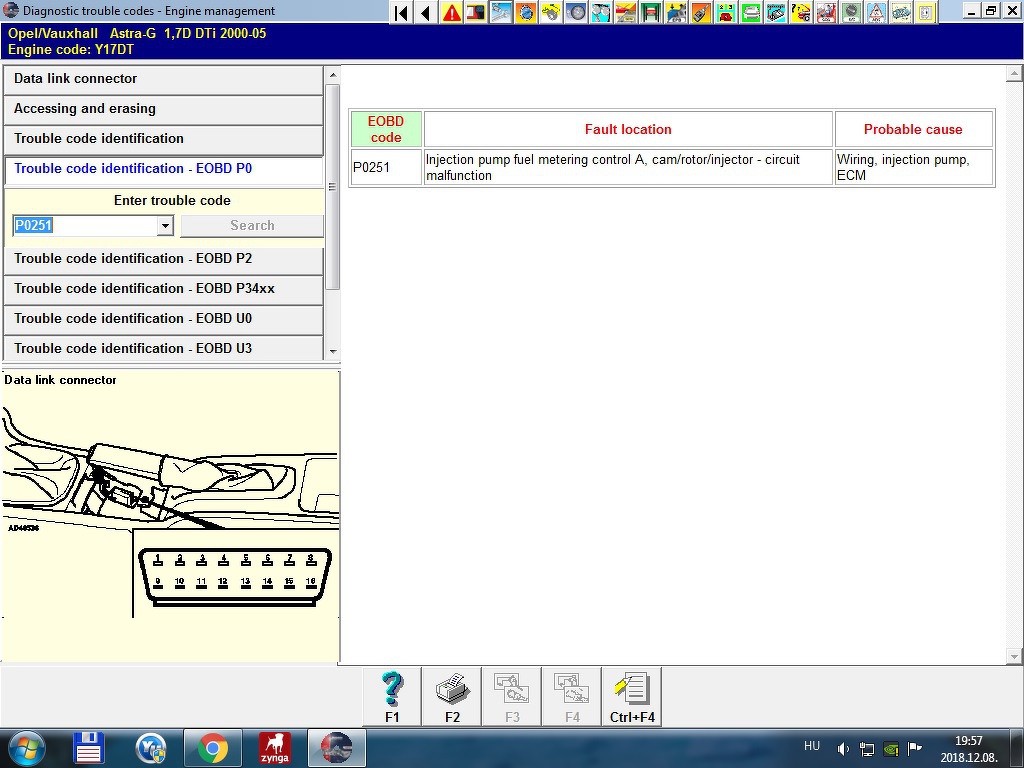Open the Zynga taskbar icon
1024x768 pixels.
coord(275,748)
